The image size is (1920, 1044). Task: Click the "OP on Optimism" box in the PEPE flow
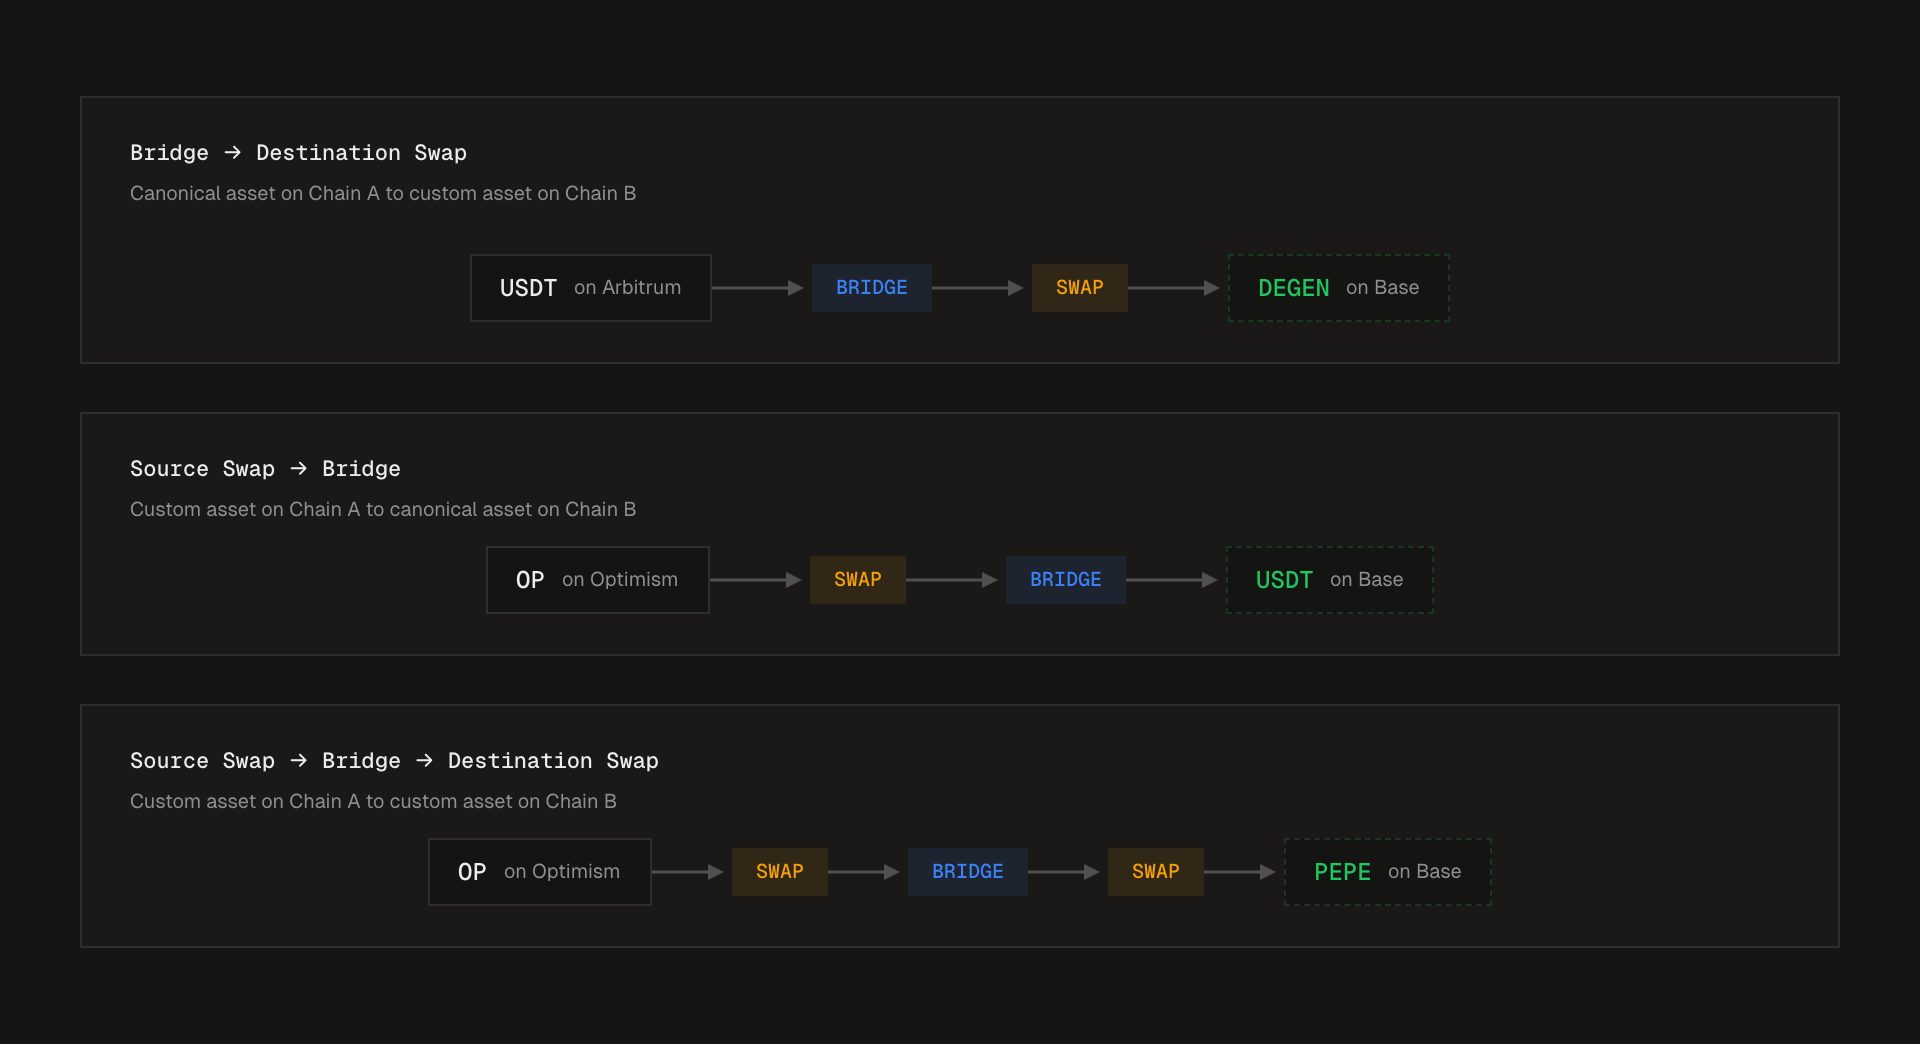(x=540, y=872)
